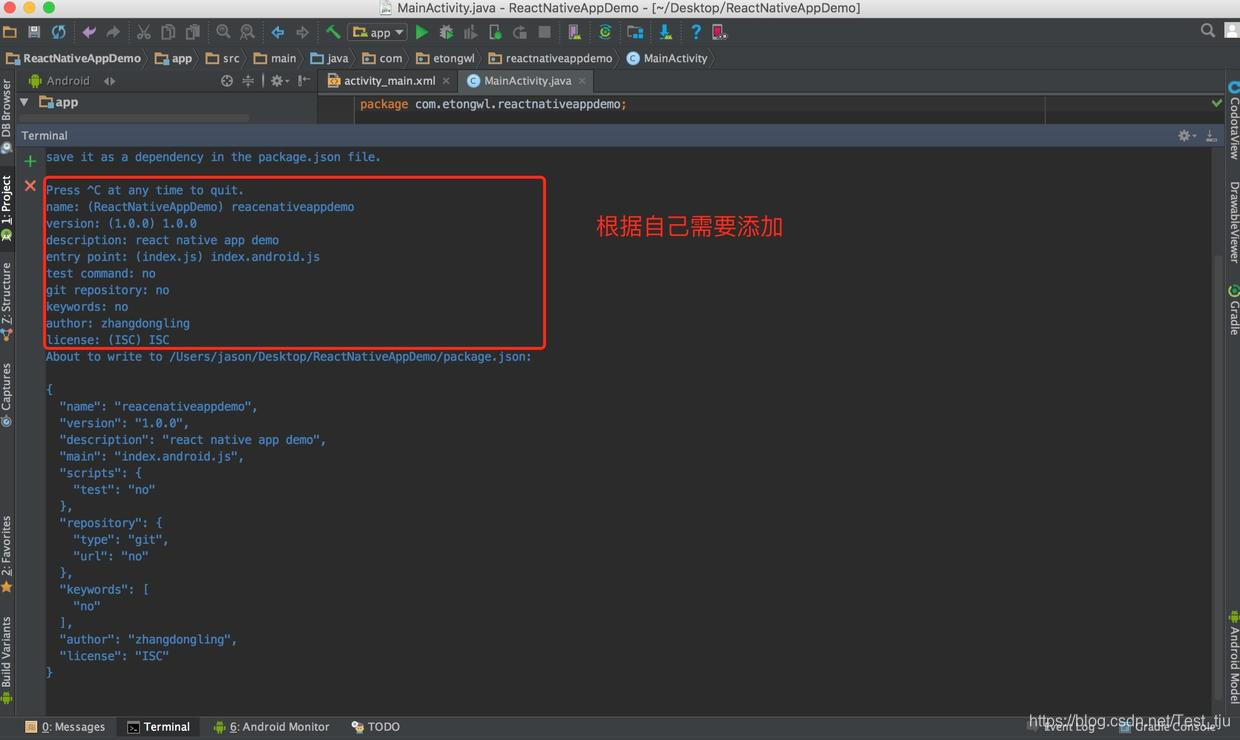
Task: Open the Captures side tab
Action: (6, 394)
